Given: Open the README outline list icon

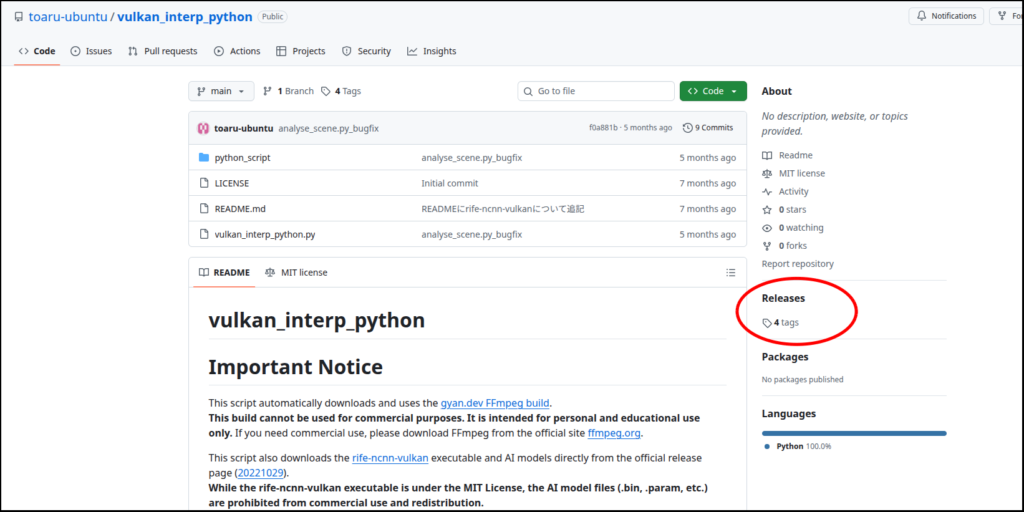Looking at the screenshot, I should pos(730,273).
